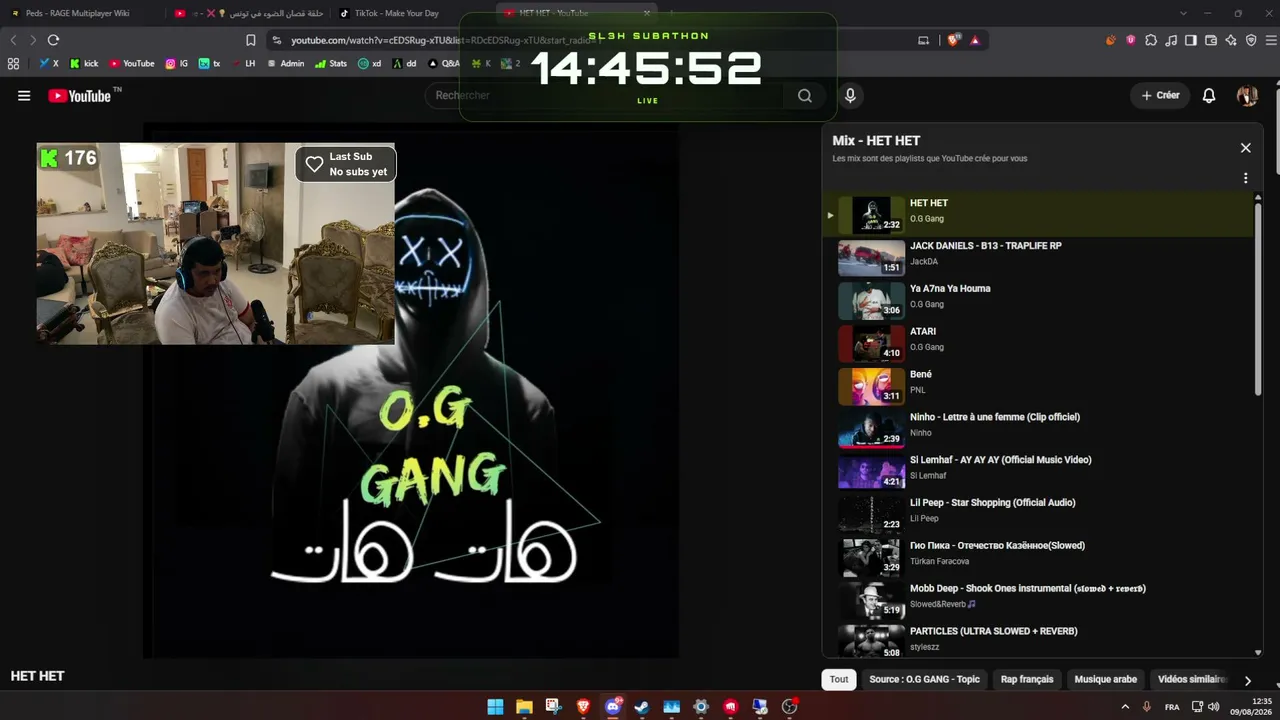This screenshot has width=1280, height=720.
Task: Show hidden system tray icons
Action: tap(1125, 707)
